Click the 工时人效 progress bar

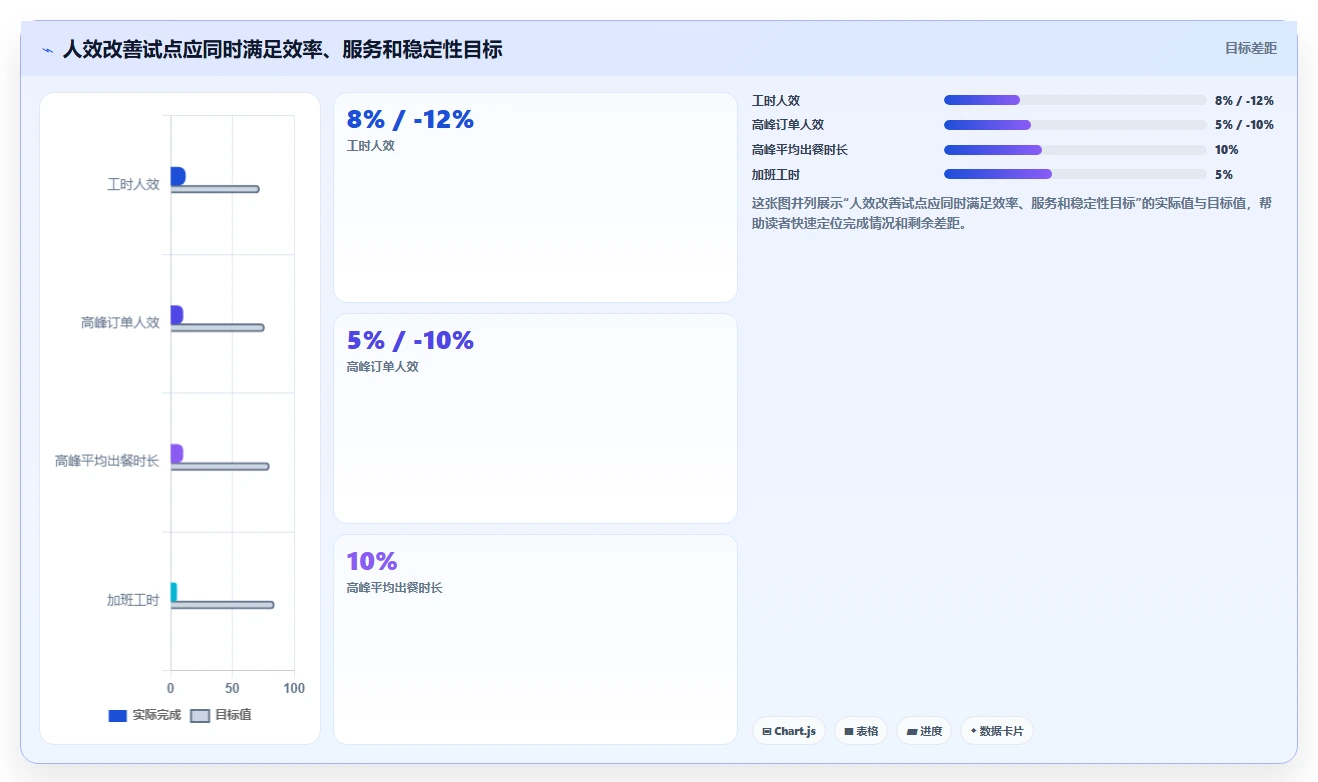pyautogui.click(x=1075, y=100)
